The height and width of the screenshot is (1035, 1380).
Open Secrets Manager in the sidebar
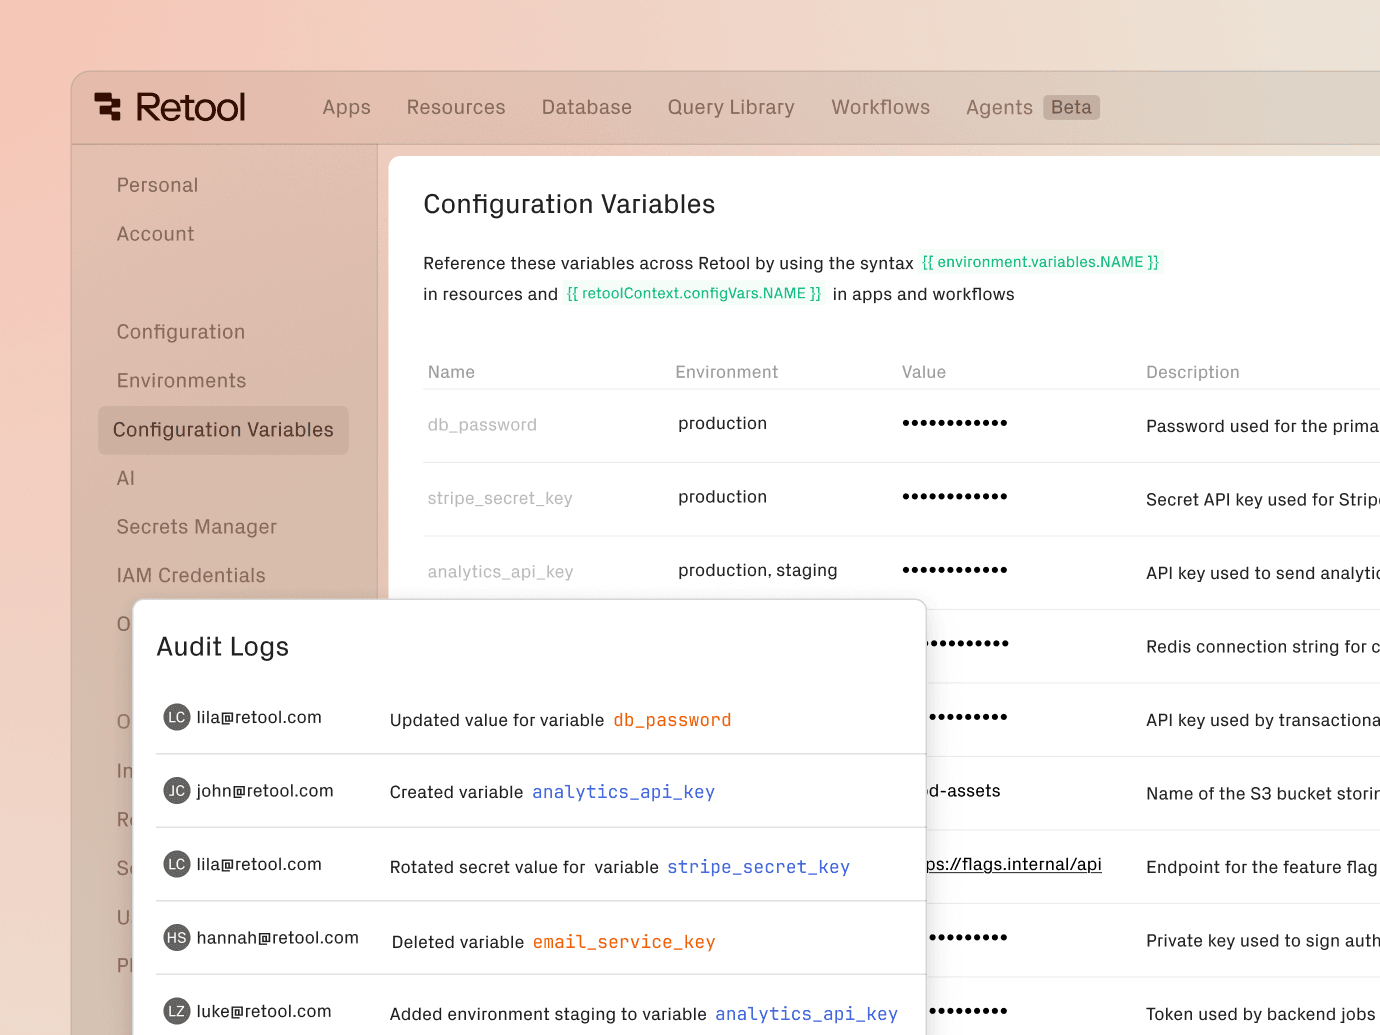tap(196, 527)
